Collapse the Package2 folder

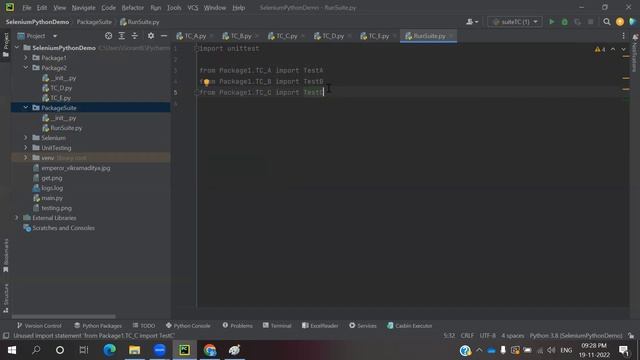pyautogui.click(x=26, y=68)
